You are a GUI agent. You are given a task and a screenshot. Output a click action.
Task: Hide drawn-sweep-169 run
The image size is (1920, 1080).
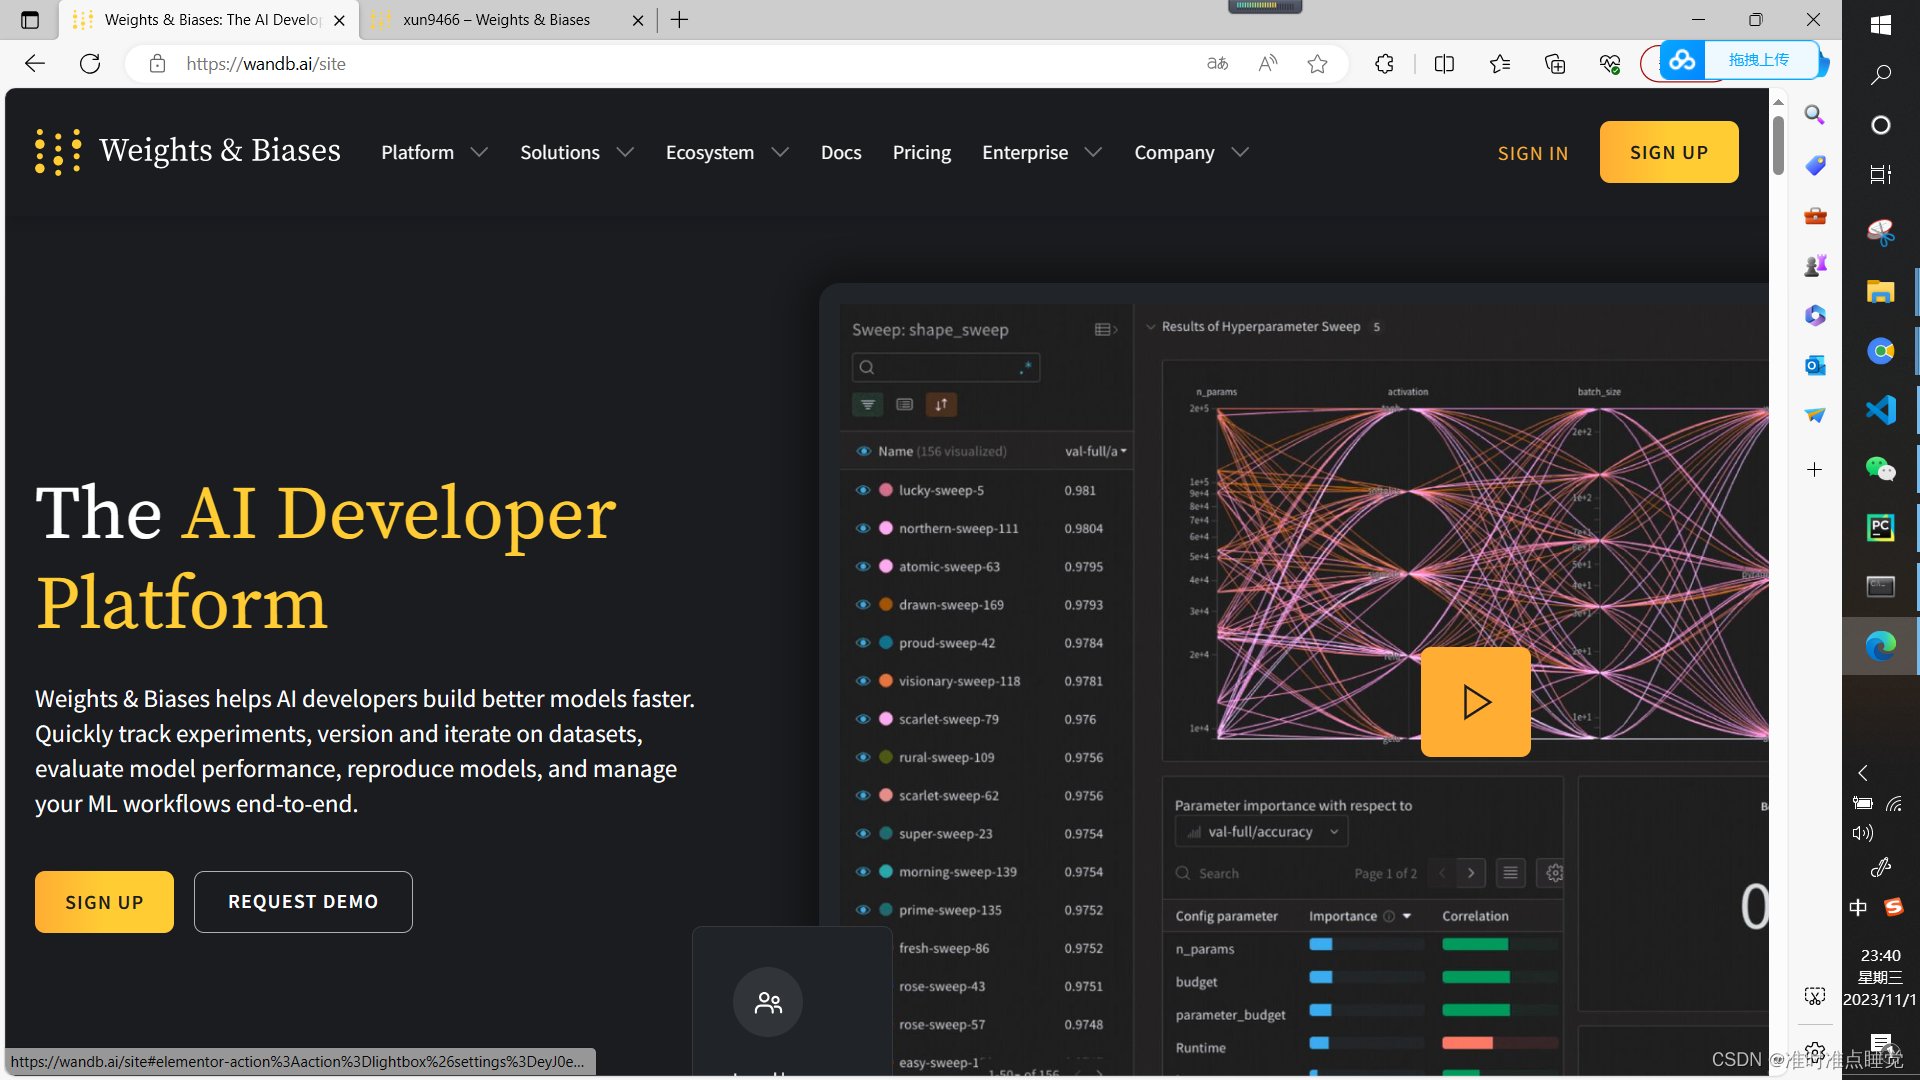point(863,604)
